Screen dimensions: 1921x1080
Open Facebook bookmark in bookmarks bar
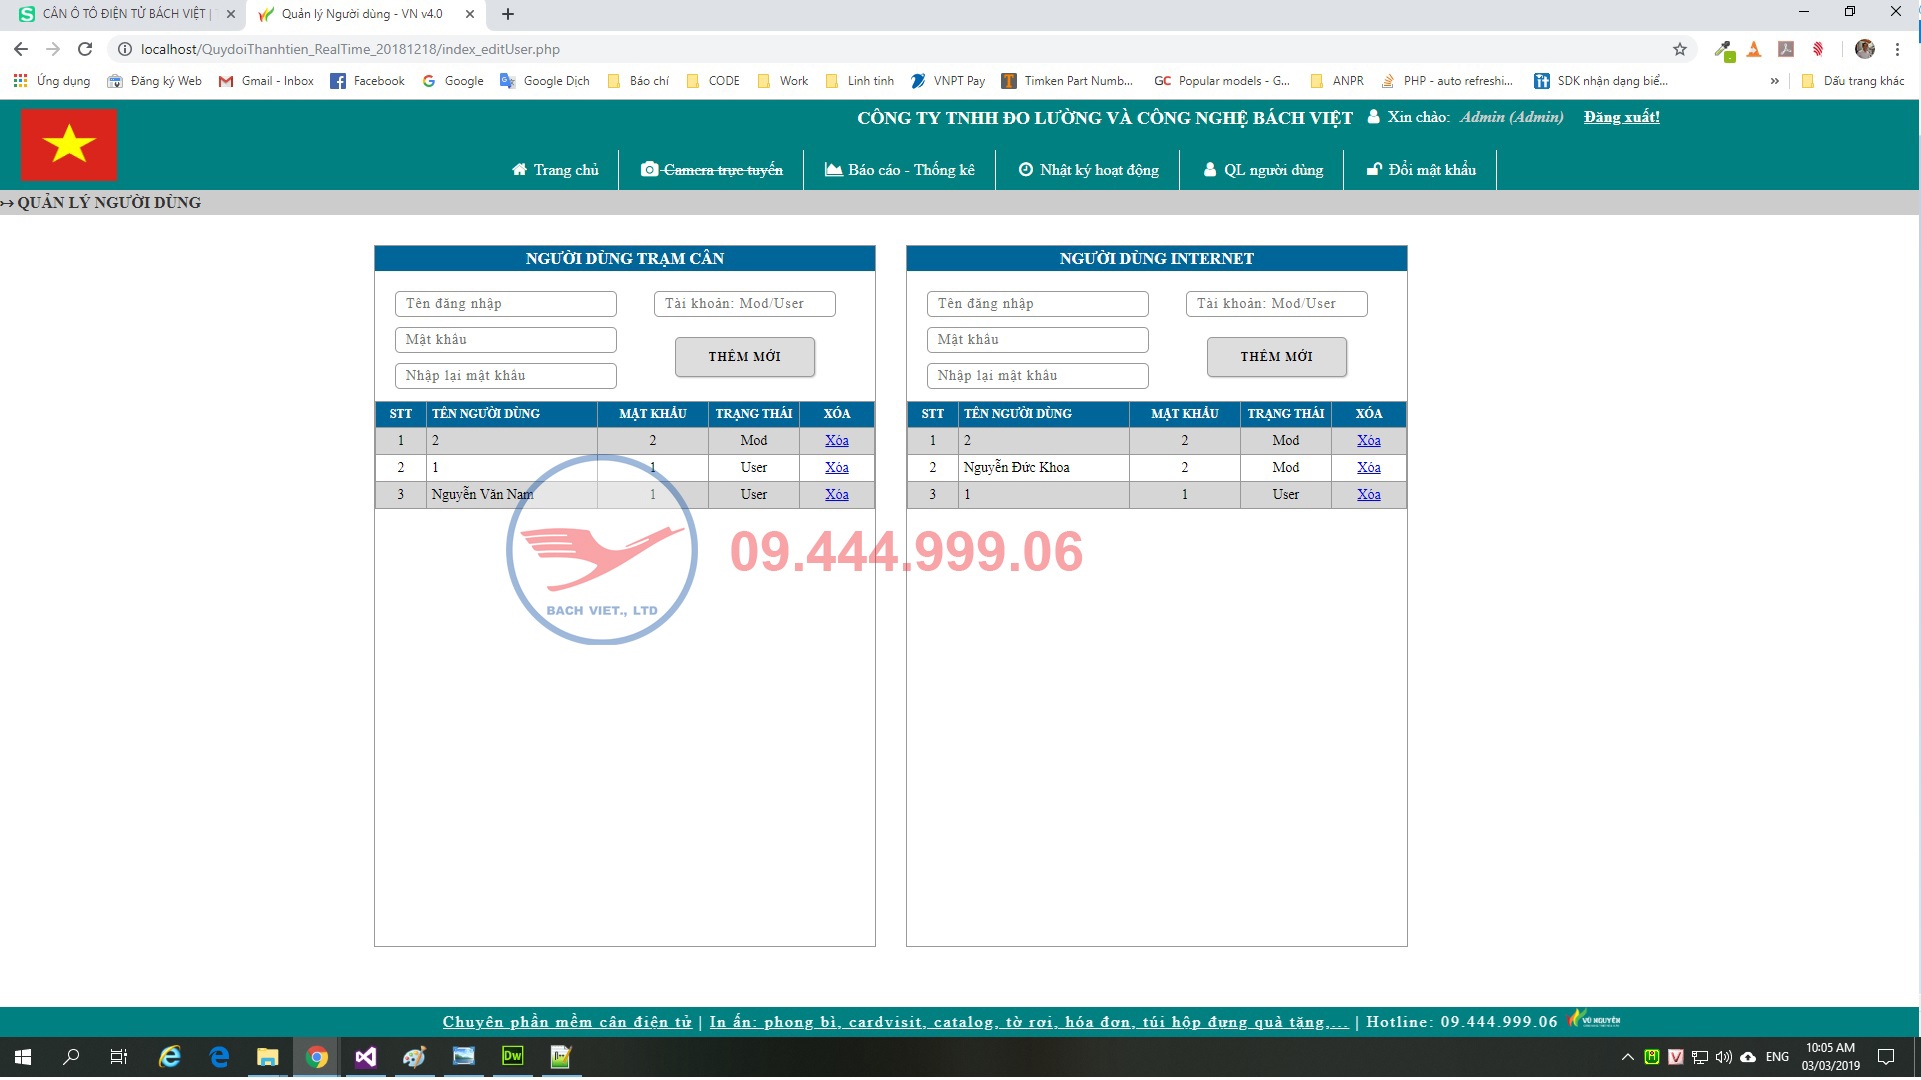click(x=367, y=81)
